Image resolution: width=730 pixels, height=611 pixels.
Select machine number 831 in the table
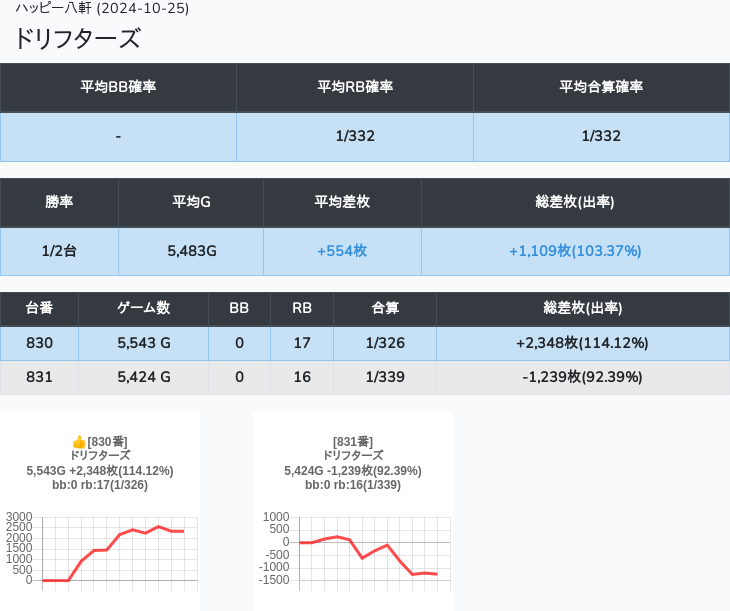(39, 377)
